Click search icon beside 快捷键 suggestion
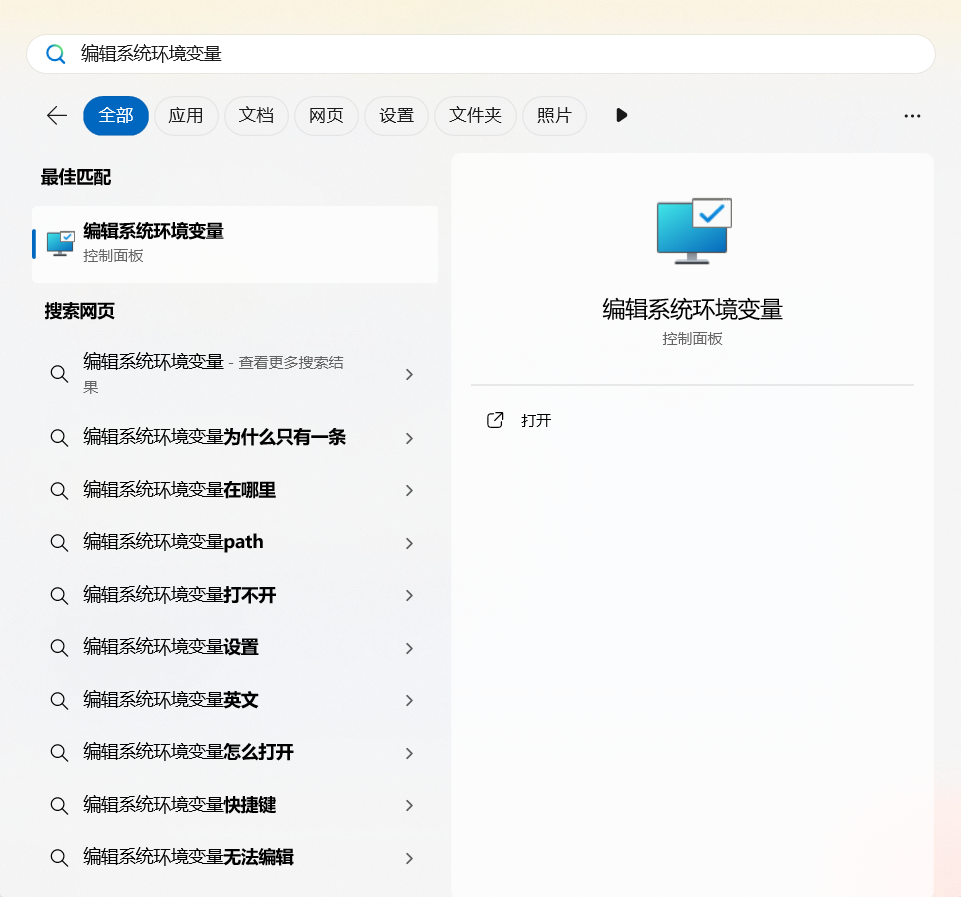This screenshot has height=897, width=961. (59, 805)
